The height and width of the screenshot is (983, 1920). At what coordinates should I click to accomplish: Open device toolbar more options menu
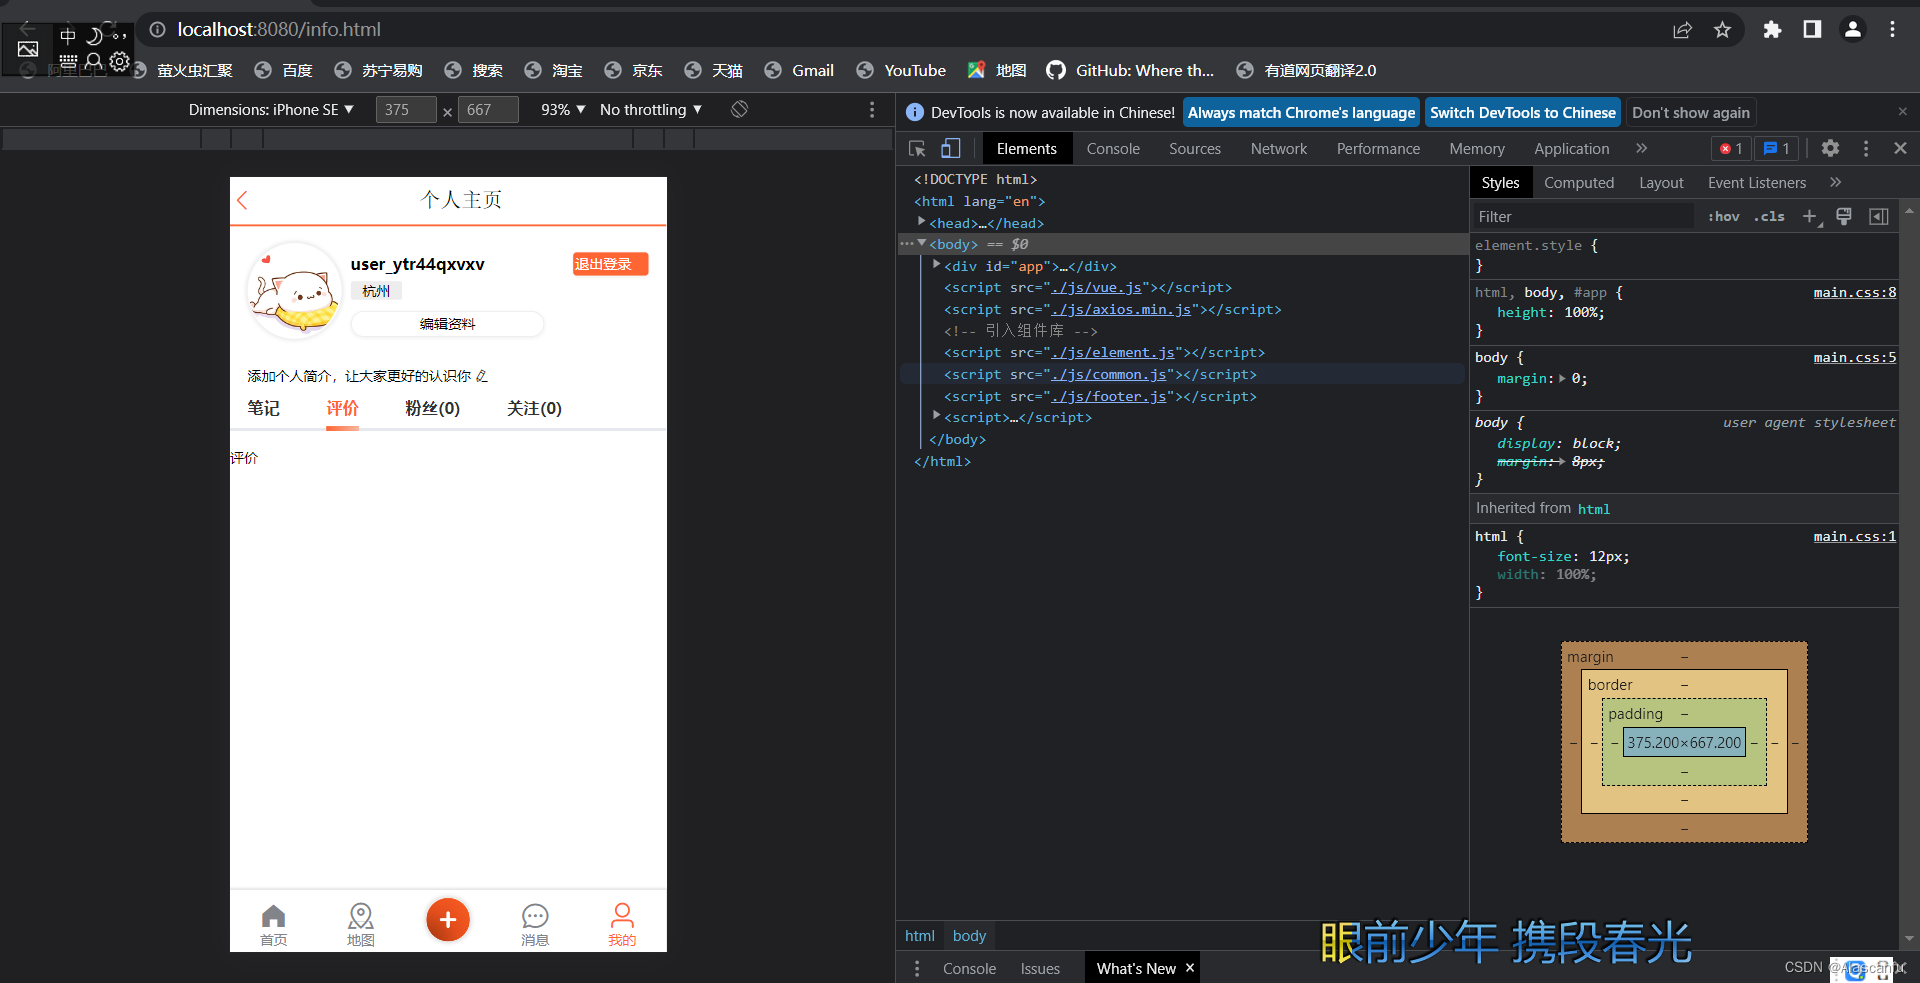point(872,109)
